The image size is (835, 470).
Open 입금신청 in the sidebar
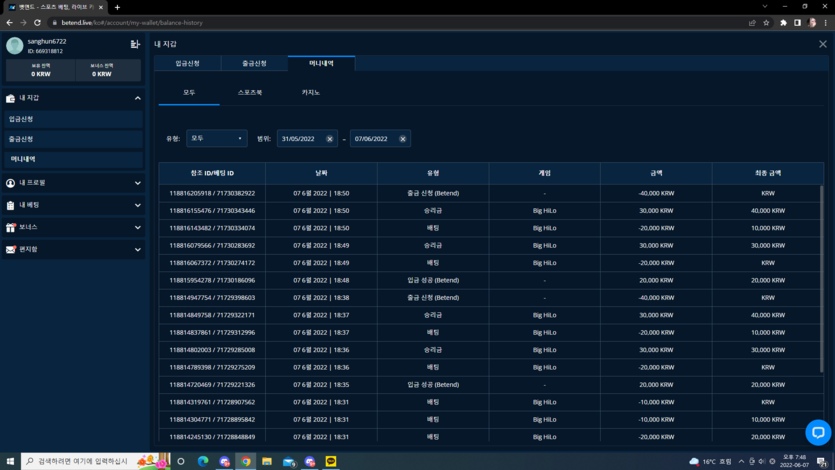73,119
